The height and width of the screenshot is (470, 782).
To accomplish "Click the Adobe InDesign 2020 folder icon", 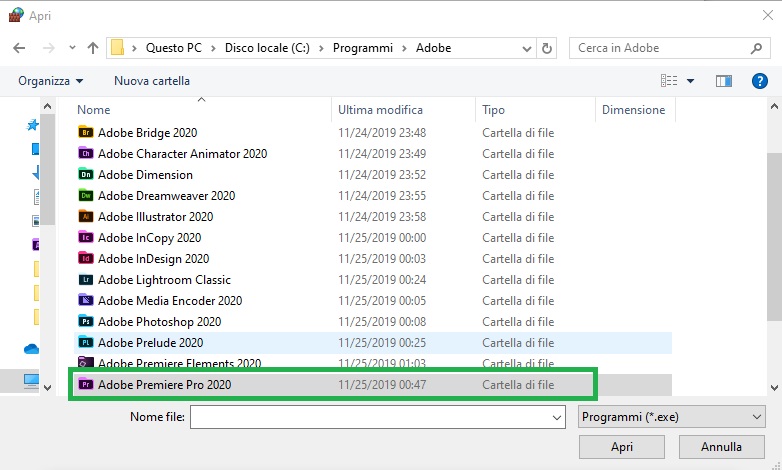I will [86, 258].
